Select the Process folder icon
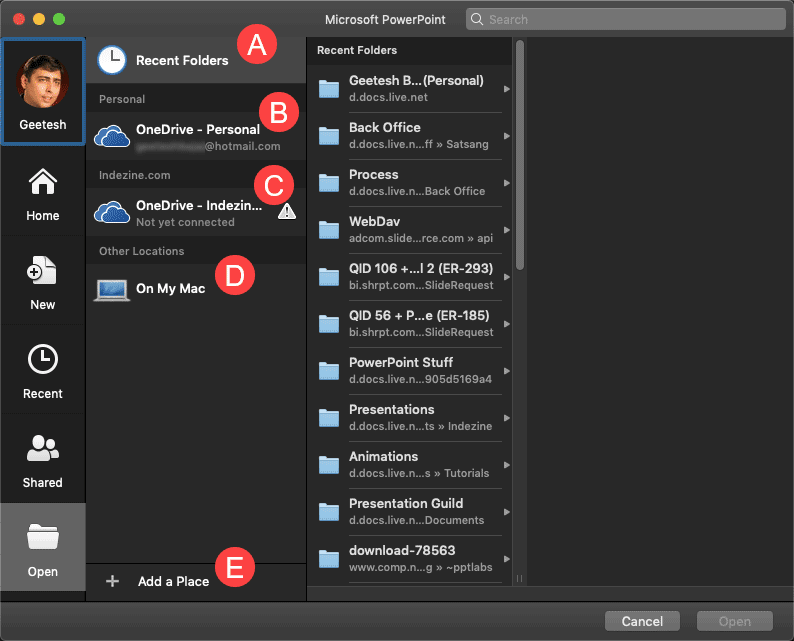This screenshot has height=641, width=794. tap(329, 183)
